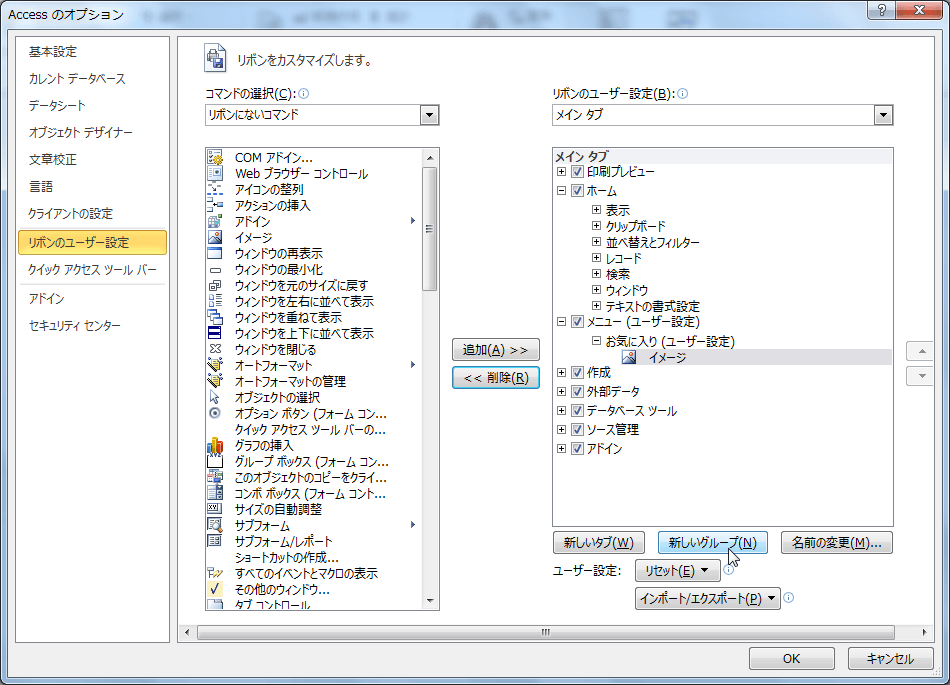This screenshot has height=685, width=950.
Task: Click the command list vertical scrollbar thumb
Action: [x=430, y=229]
